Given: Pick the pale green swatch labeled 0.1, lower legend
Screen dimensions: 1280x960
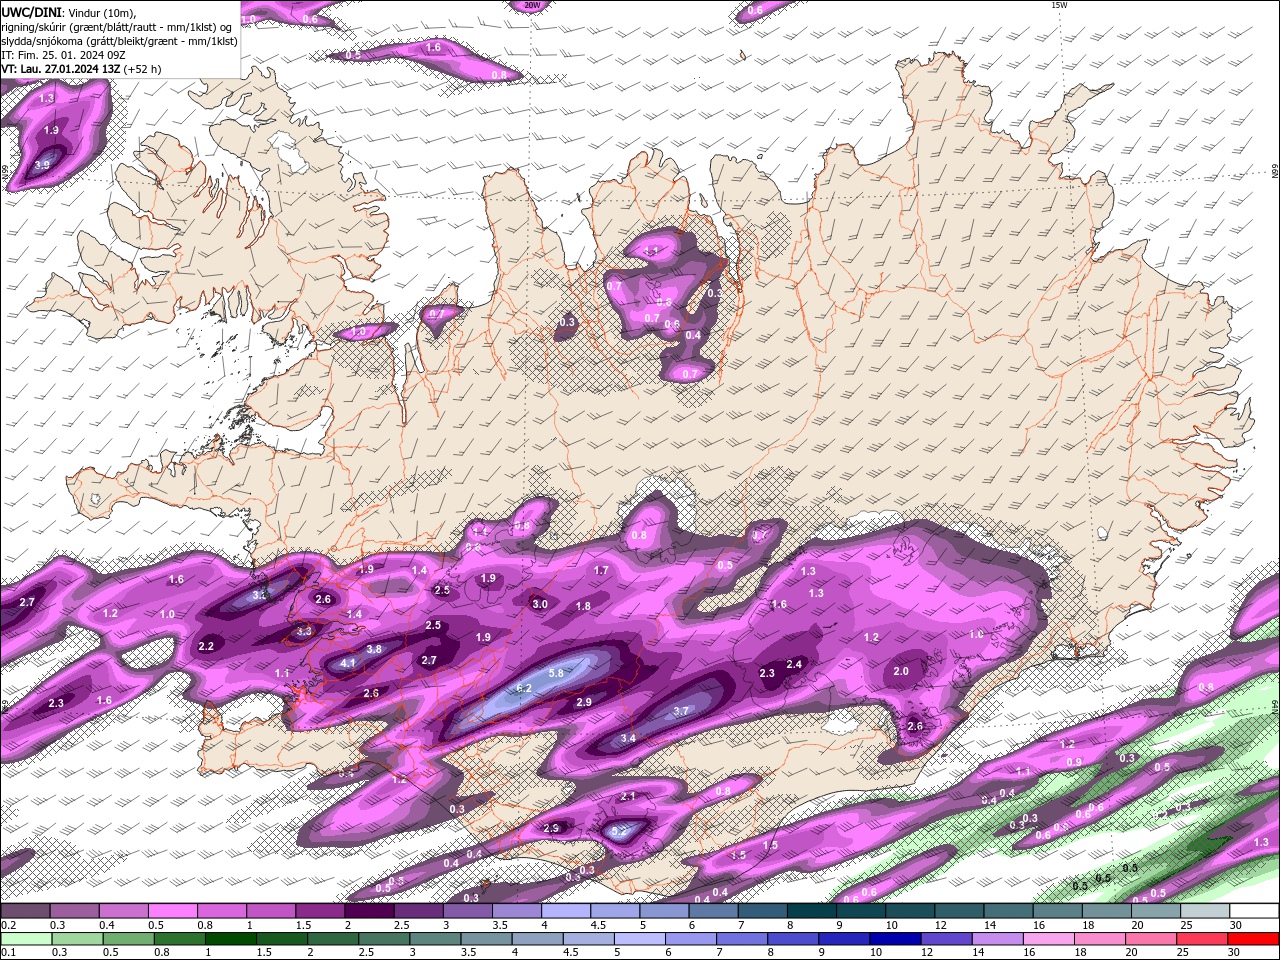Looking at the screenshot, I should (x=26, y=939).
